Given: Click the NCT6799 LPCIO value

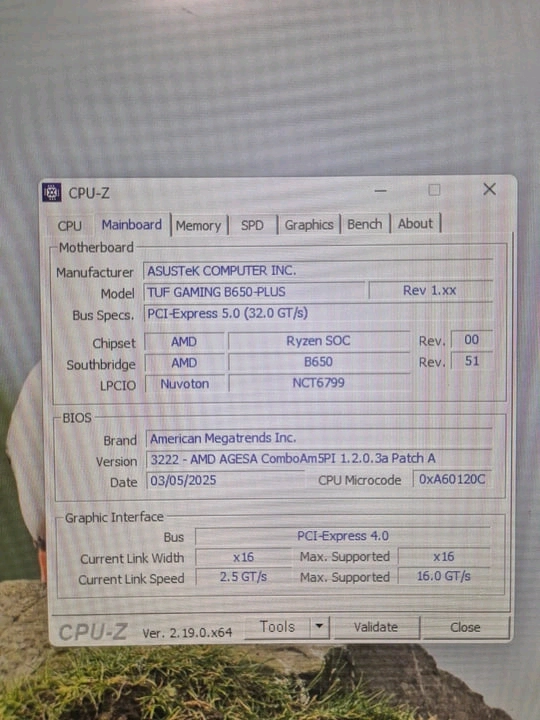Looking at the screenshot, I should pos(318,382).
